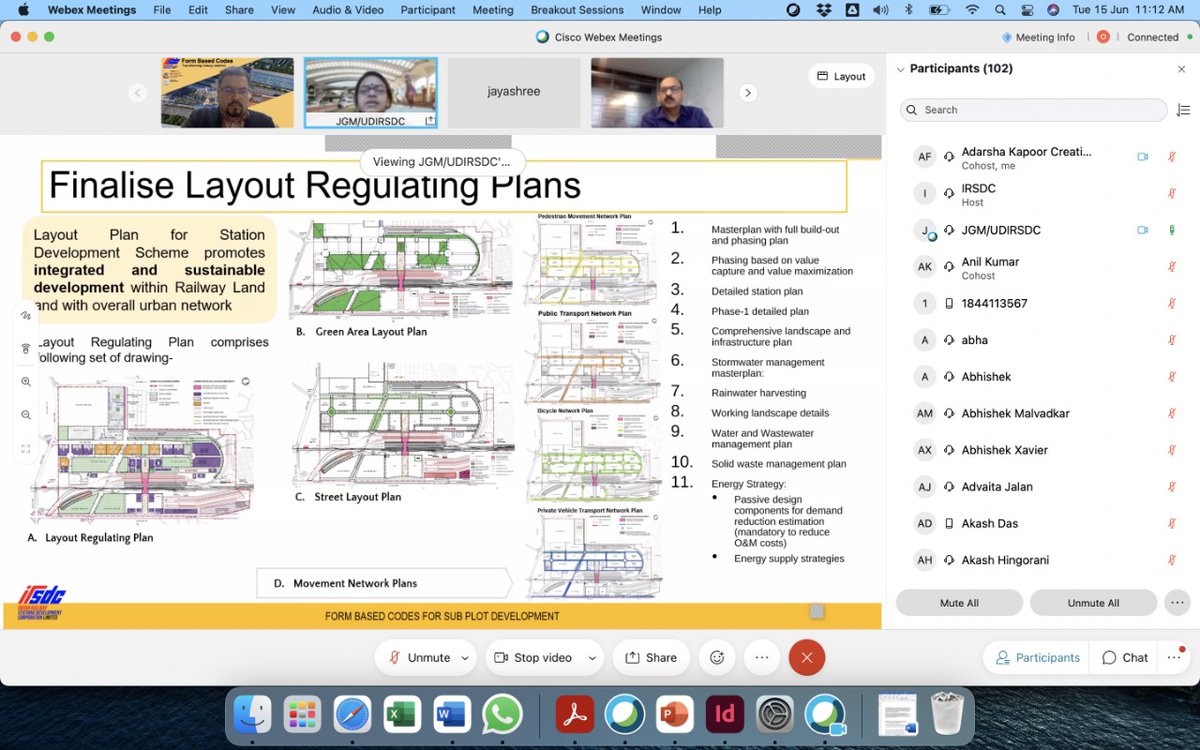Toggle the Participants panel button

tap(1038, 657)
